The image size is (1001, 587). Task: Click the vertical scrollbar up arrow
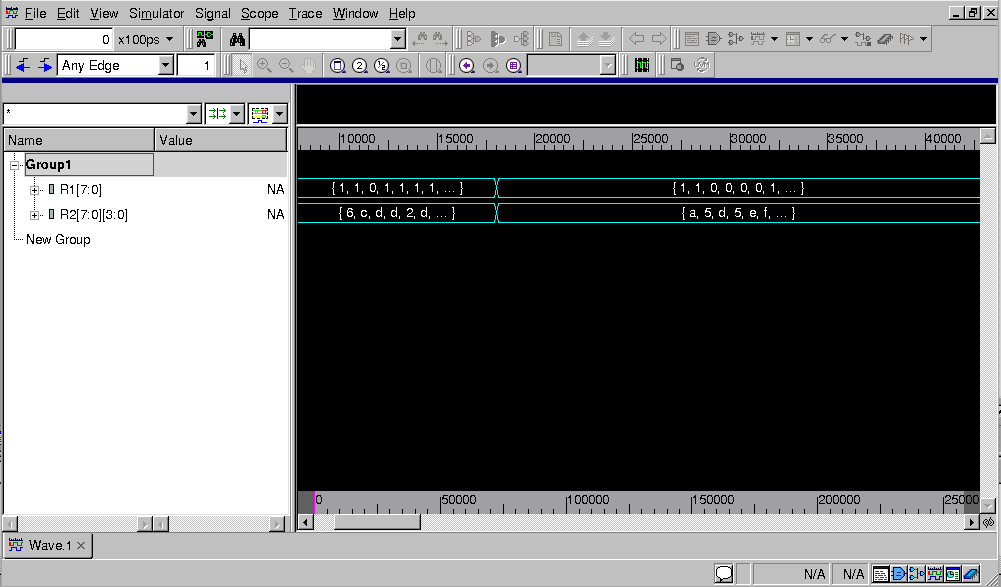click(x=988, y=135)
